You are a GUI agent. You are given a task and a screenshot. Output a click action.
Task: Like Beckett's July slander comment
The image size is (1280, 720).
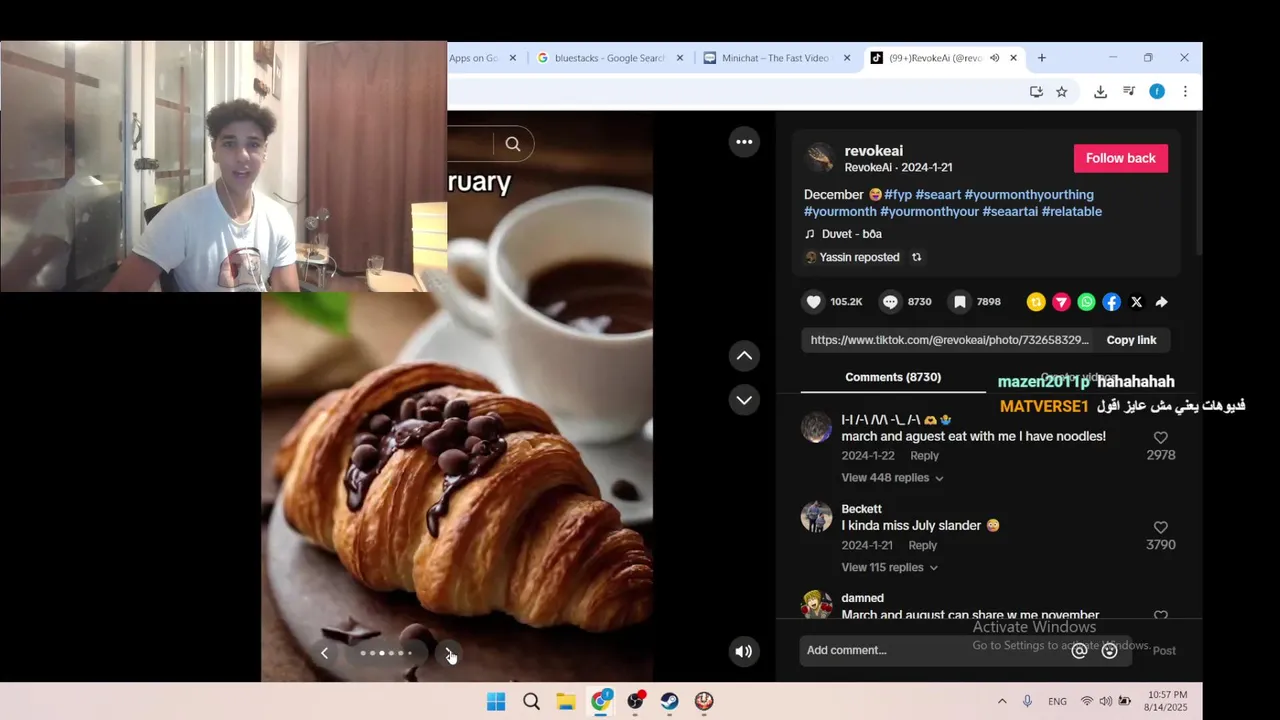tap(1160, 528)
